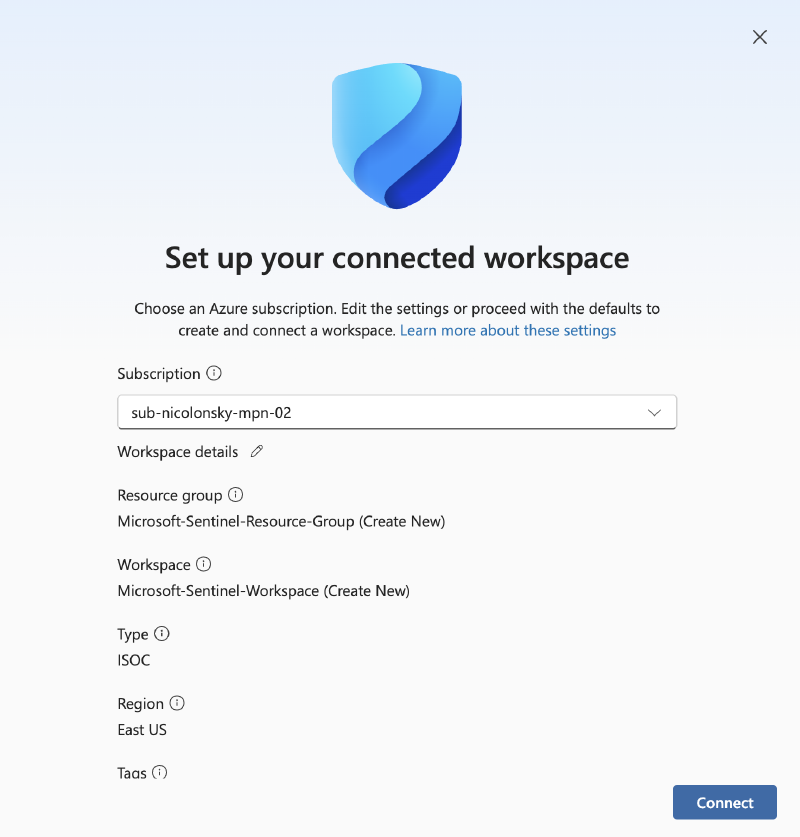Viewport: 800px width, 837px height.
Task: Click 'Set up your connected workspace' heading
Action: coord(397,258)
